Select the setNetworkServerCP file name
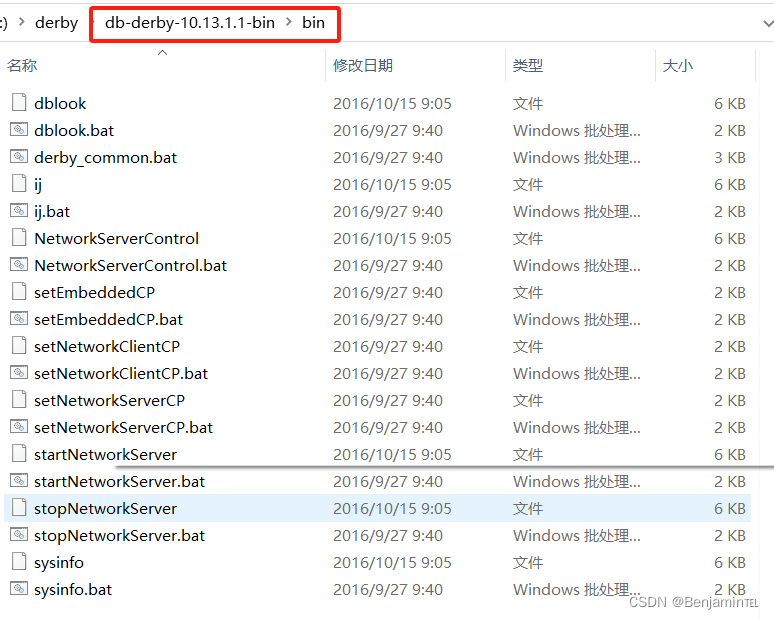The height and width of the screenshot is (619, 774). pos(109,401)
